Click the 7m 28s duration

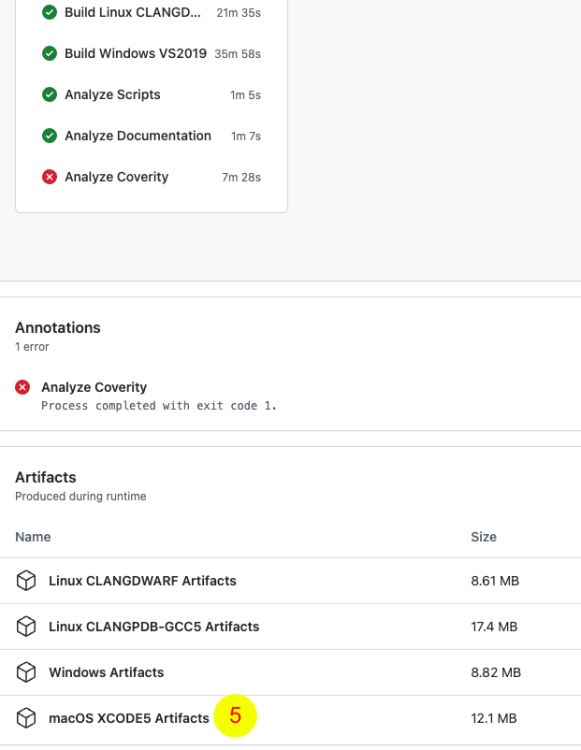coord(241,177)
